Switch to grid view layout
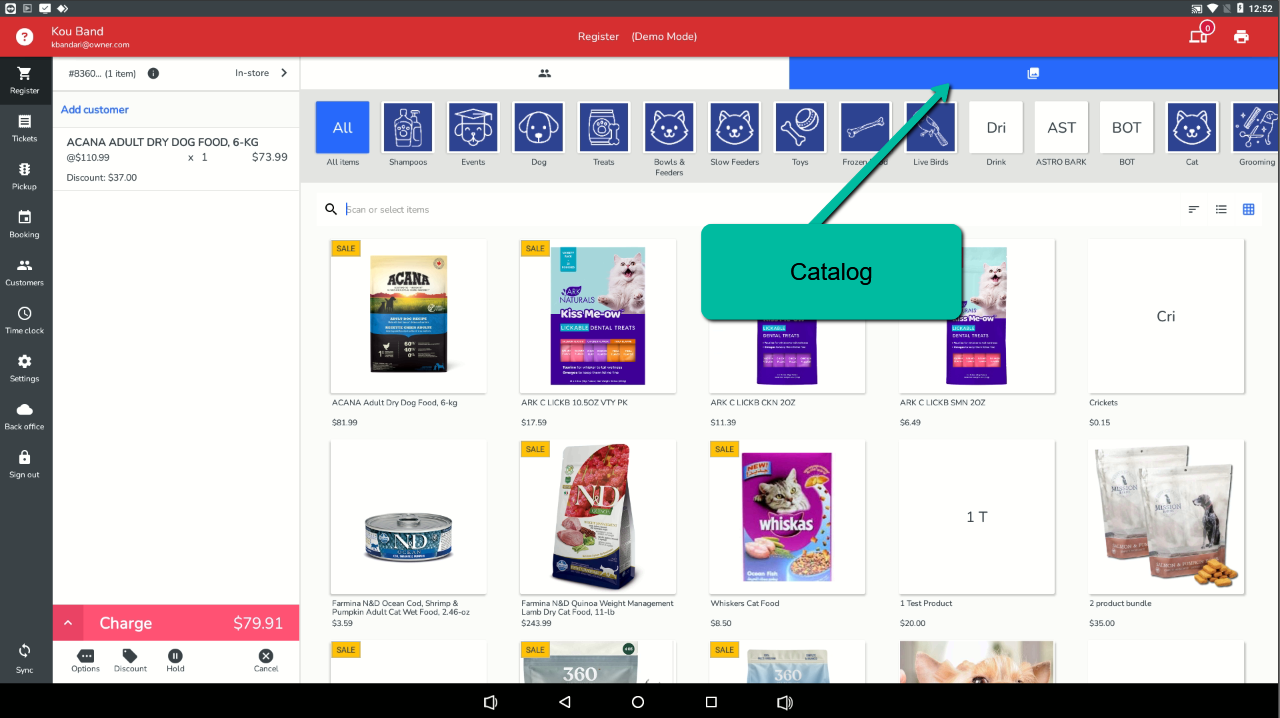This screenshot has height=718, width=1280. pos(1248,209)
